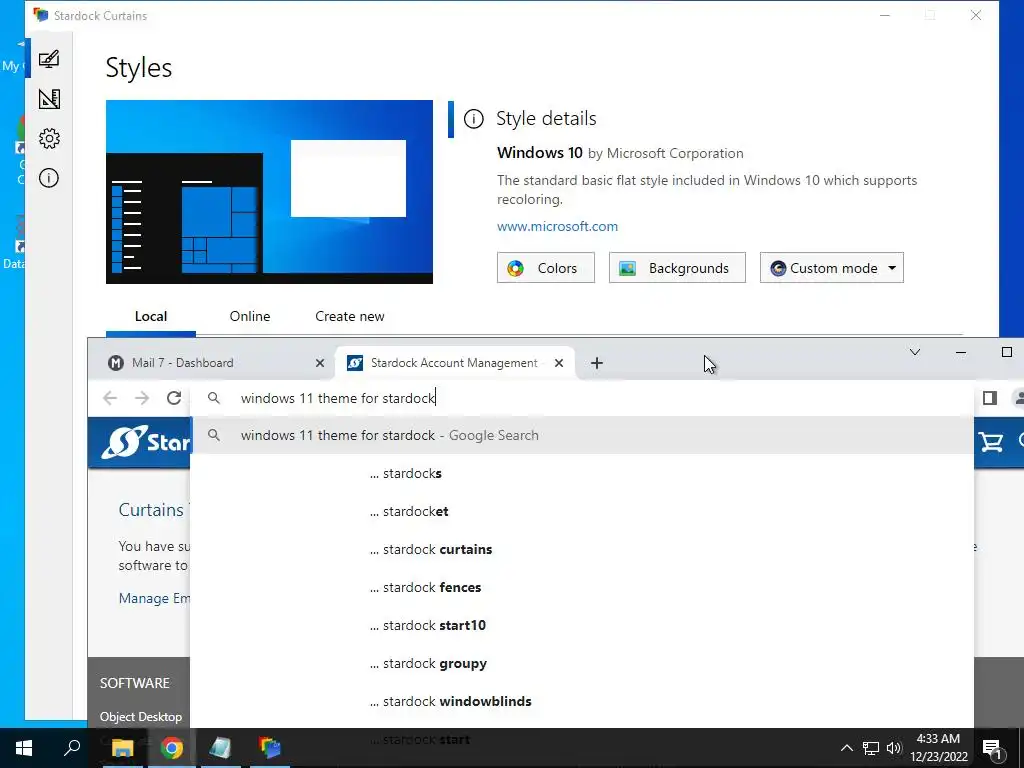Click the Stardock logo on the webpage
Screen dimensions: 1024x768
pyautogui.click(x=145, y=442)
